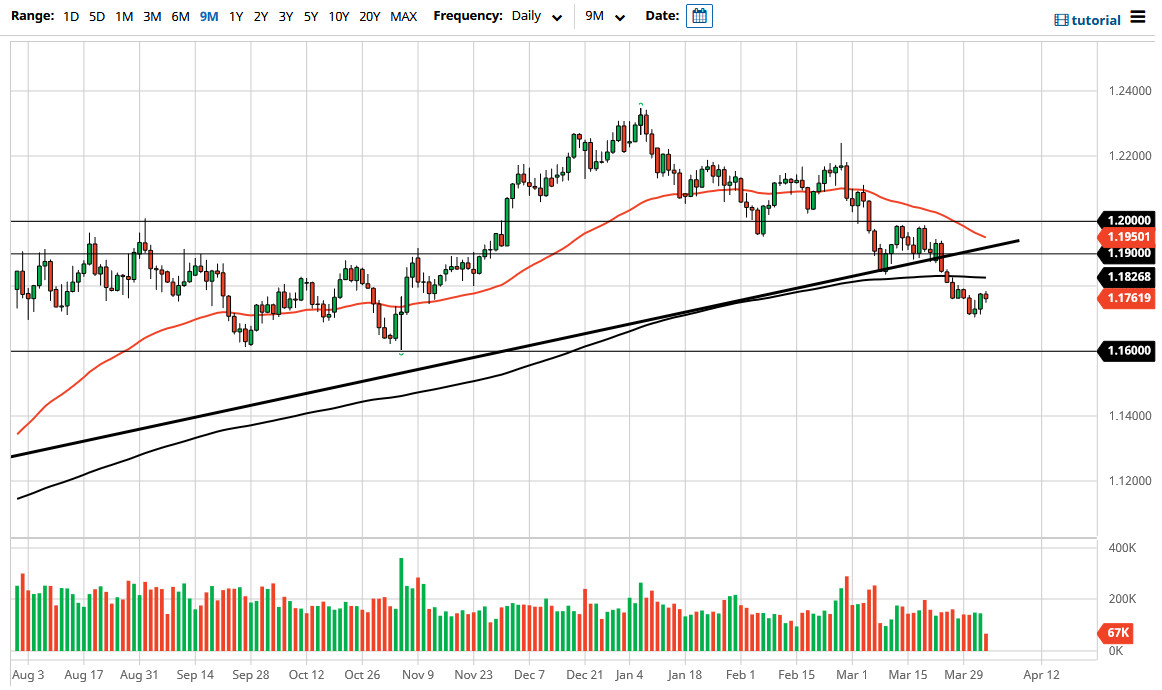Click the 1.14000 axis value
The height and width of the screenshot is (690, 1162).
[x=1130, y=416]
